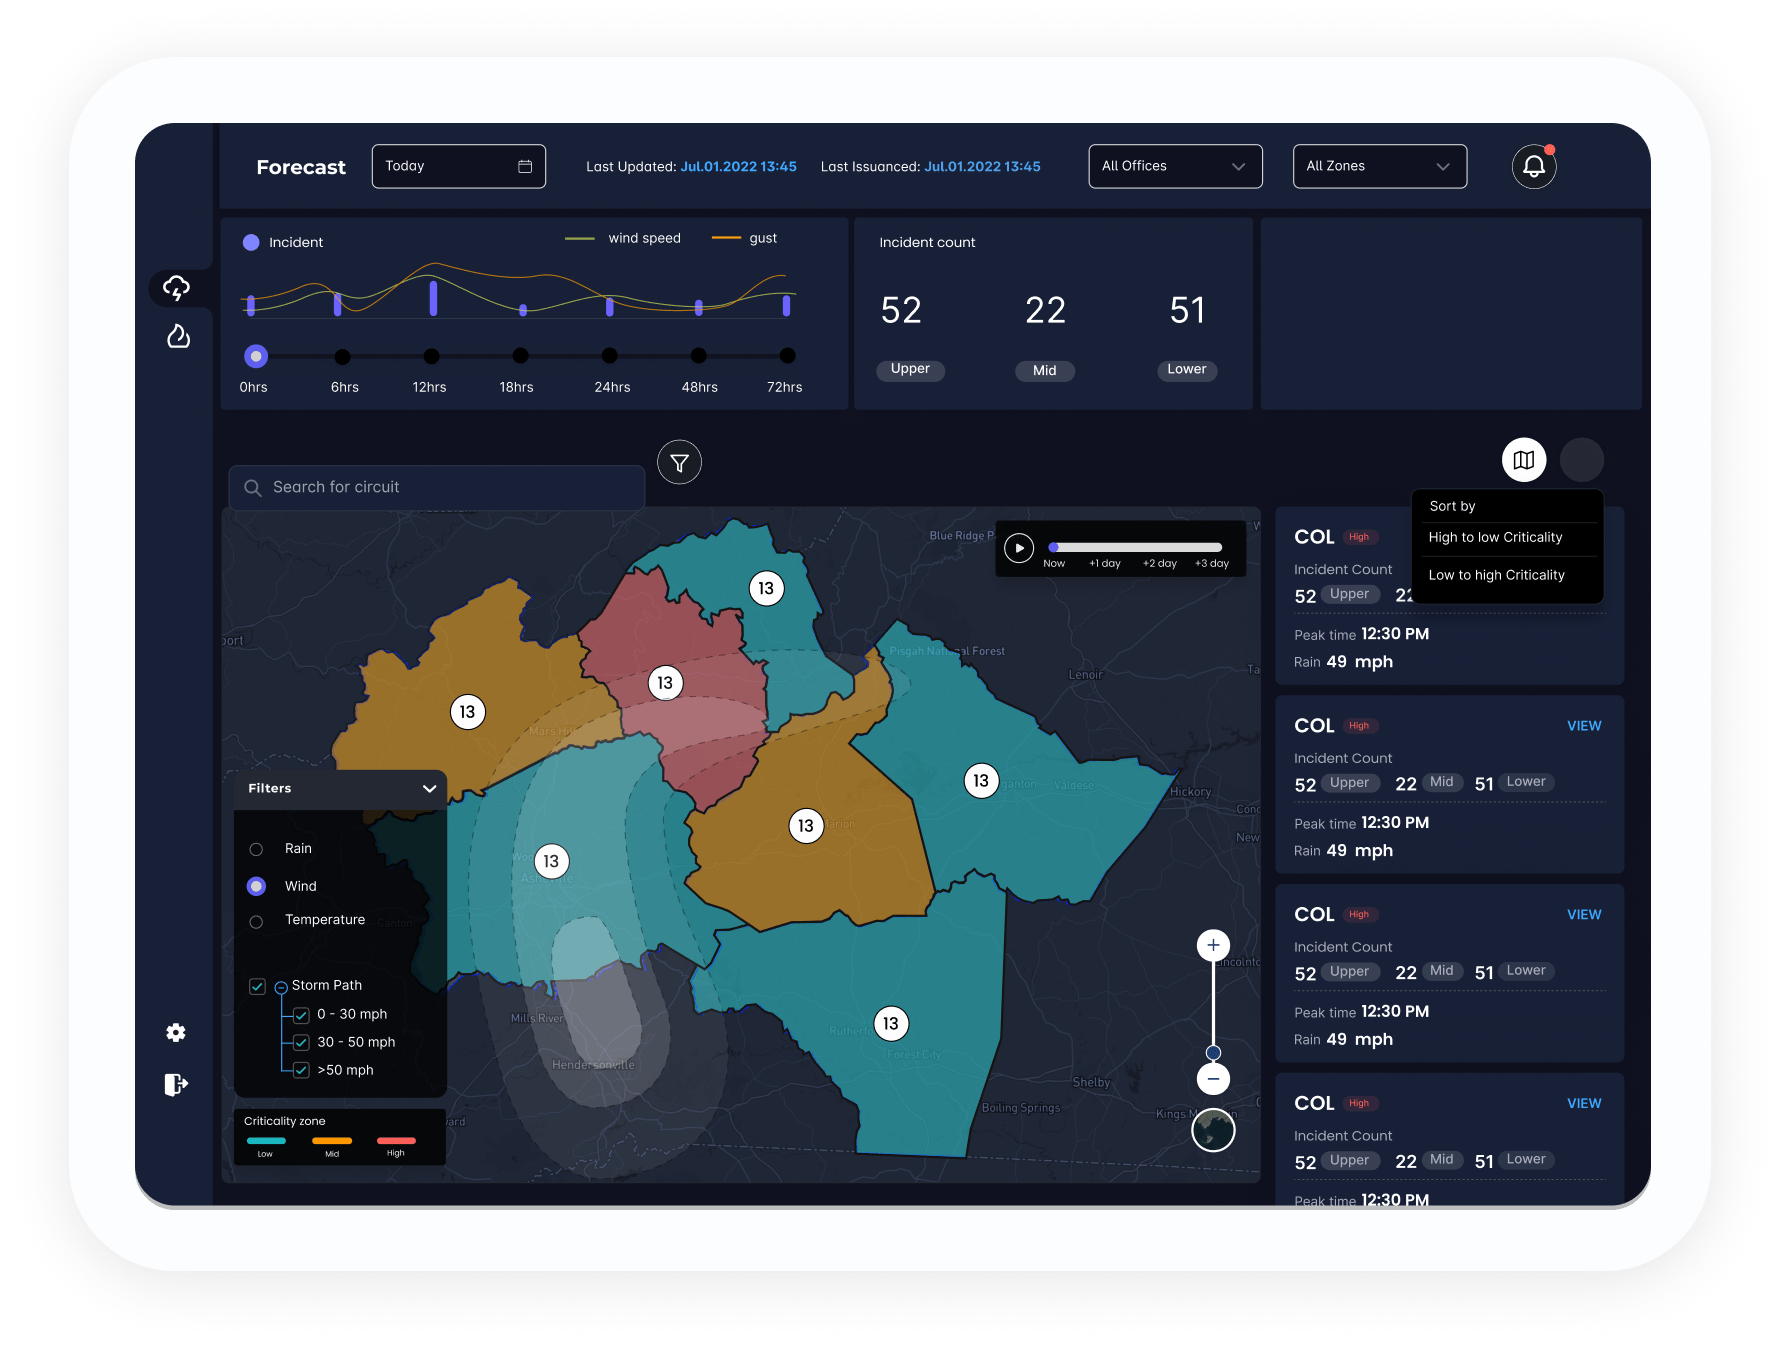Focus the Search for circuit field
This screenshot has height=1350, width=1778.
pos(437,488)
